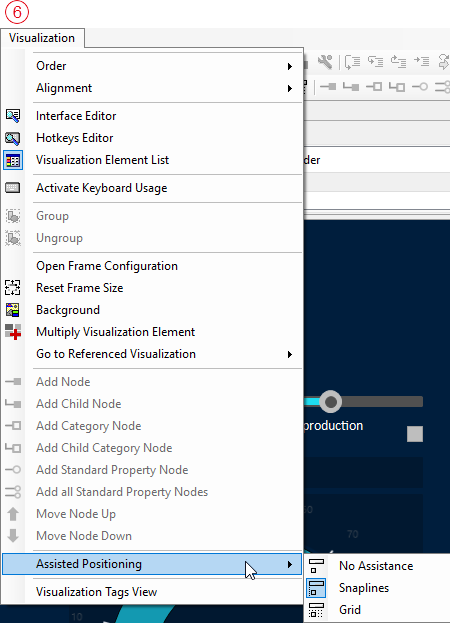The width and height of the screenshot is (450, 623).
Task: Click the Activate Keyboard Usage keyboard icon
Action: pos(13,188)
